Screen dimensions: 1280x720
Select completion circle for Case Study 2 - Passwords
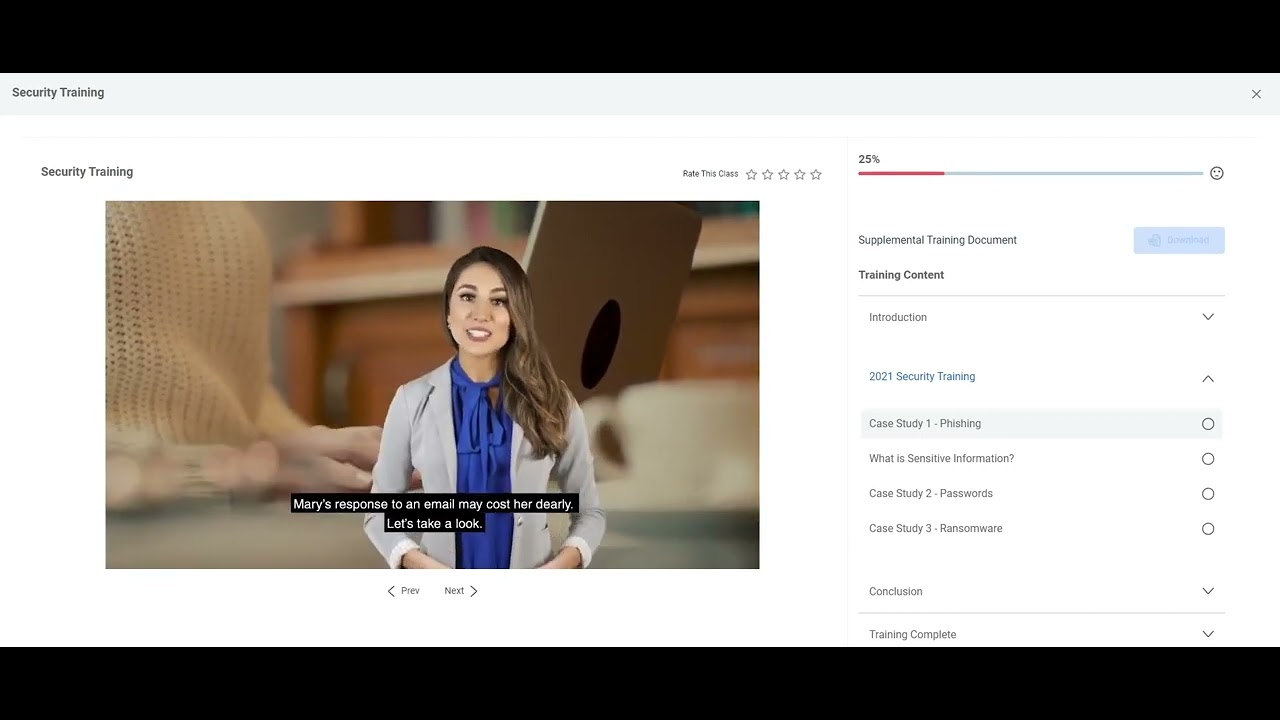coord(1208,494)
